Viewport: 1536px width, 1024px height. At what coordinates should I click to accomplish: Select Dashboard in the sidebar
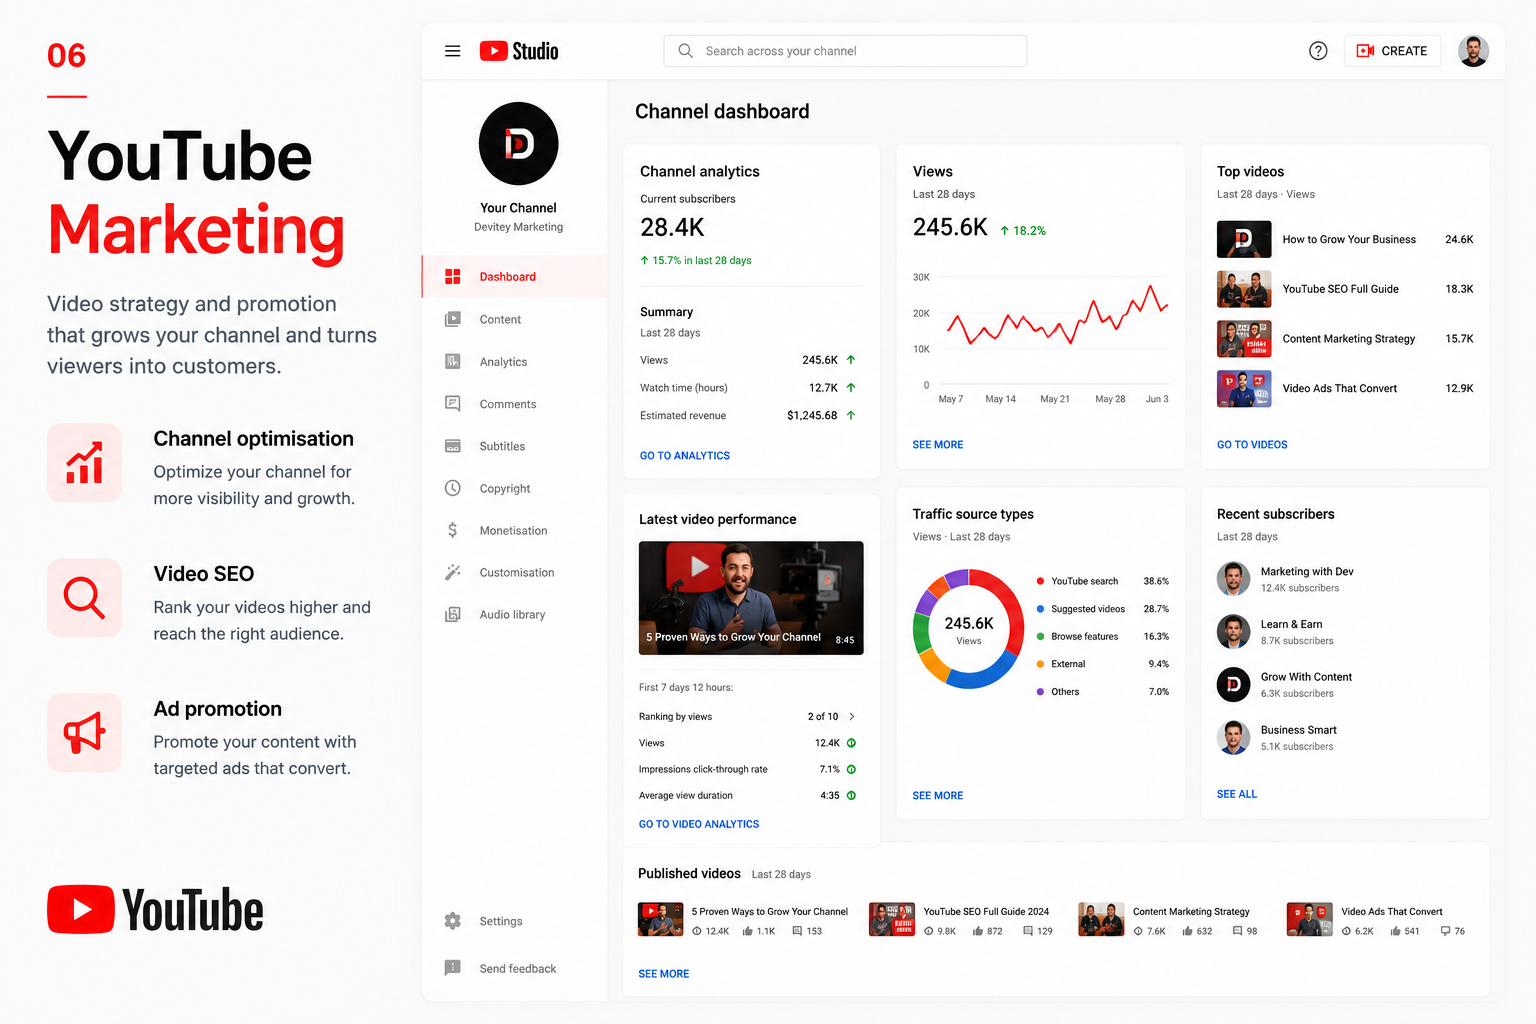515,277
